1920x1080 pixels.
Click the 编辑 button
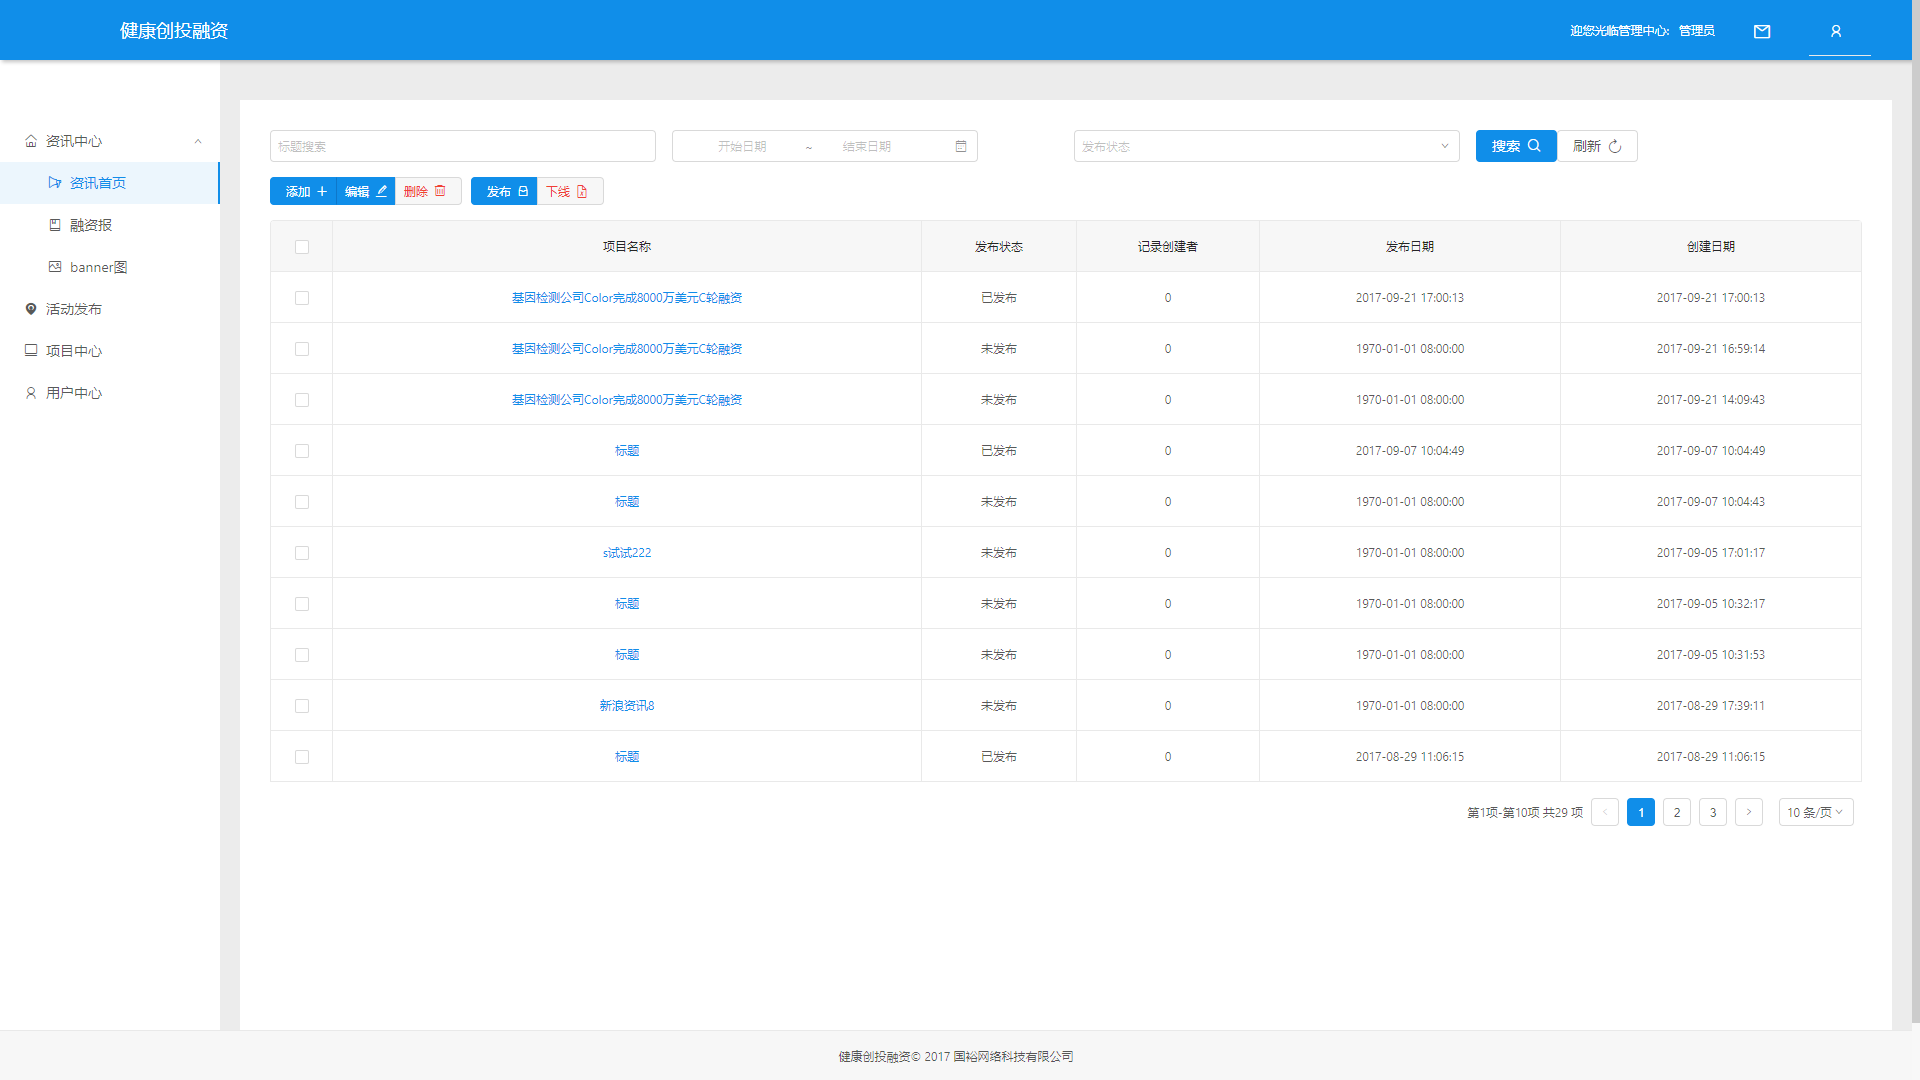click(366, 191)
